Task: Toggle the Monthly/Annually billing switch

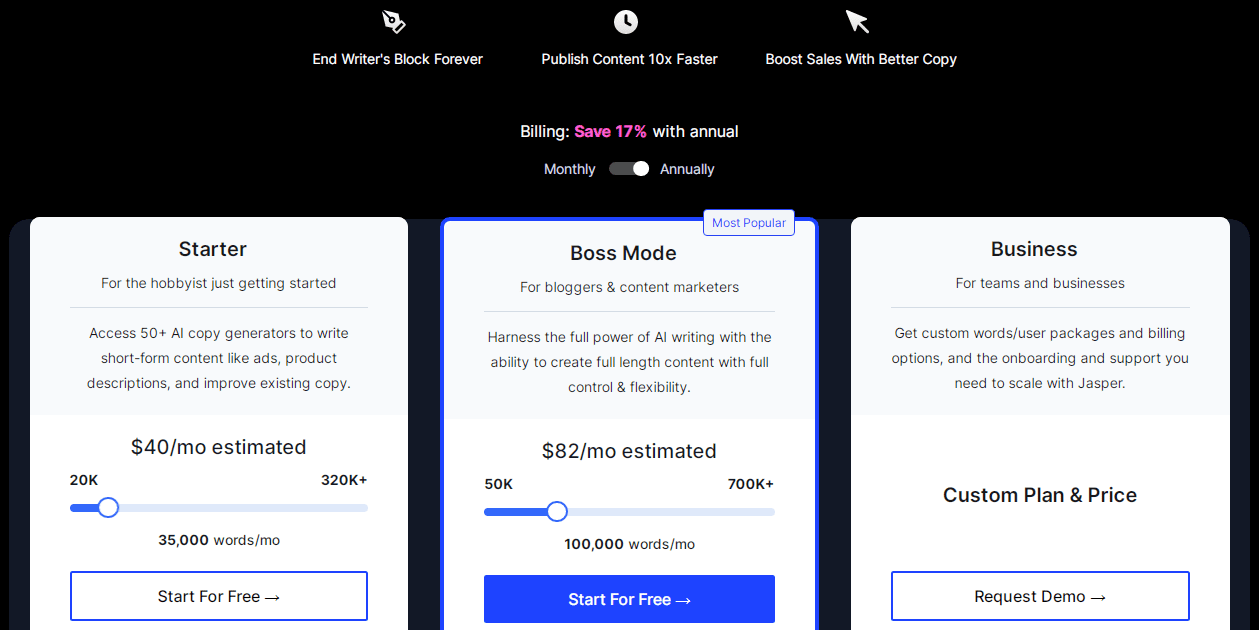Action: [x=629, y=169]
